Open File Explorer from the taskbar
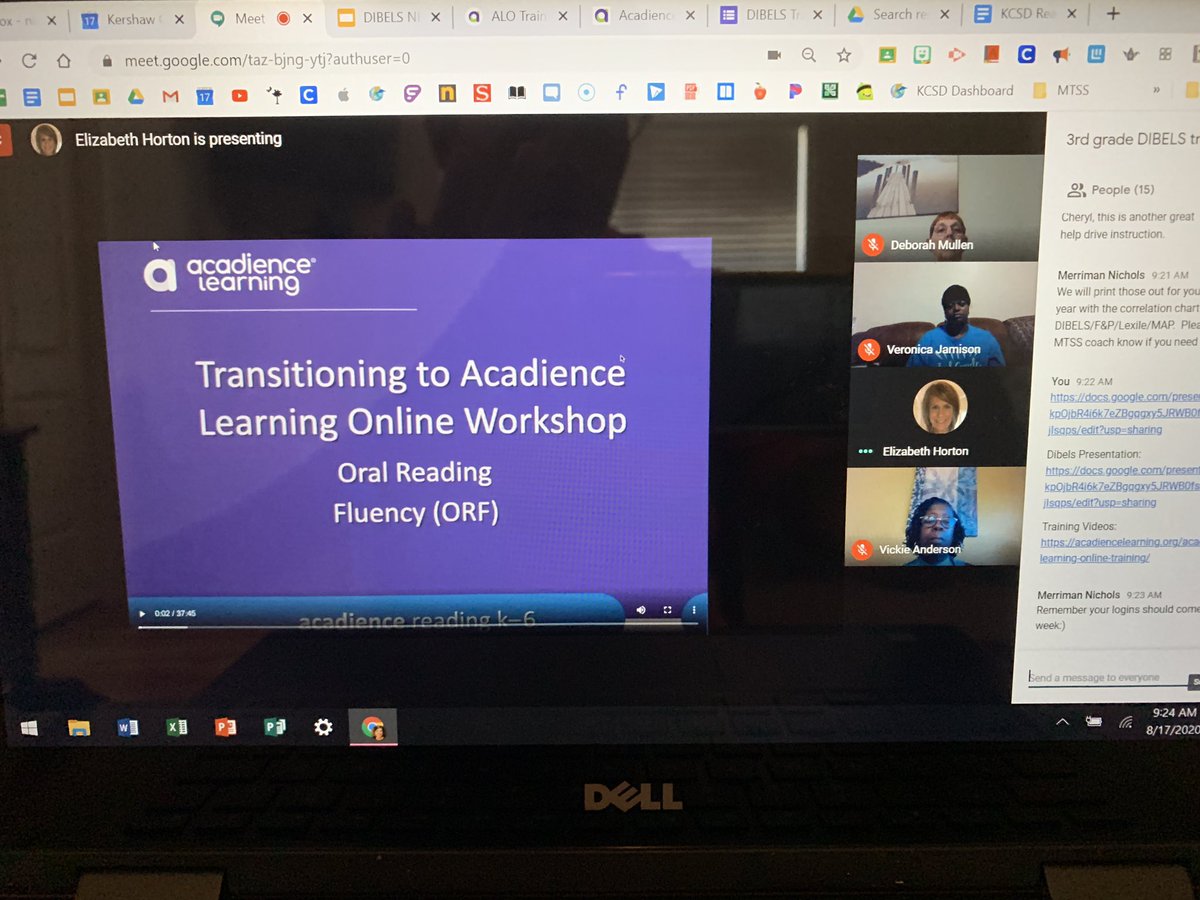1200x900 pixels. click(x=79, y=728)
